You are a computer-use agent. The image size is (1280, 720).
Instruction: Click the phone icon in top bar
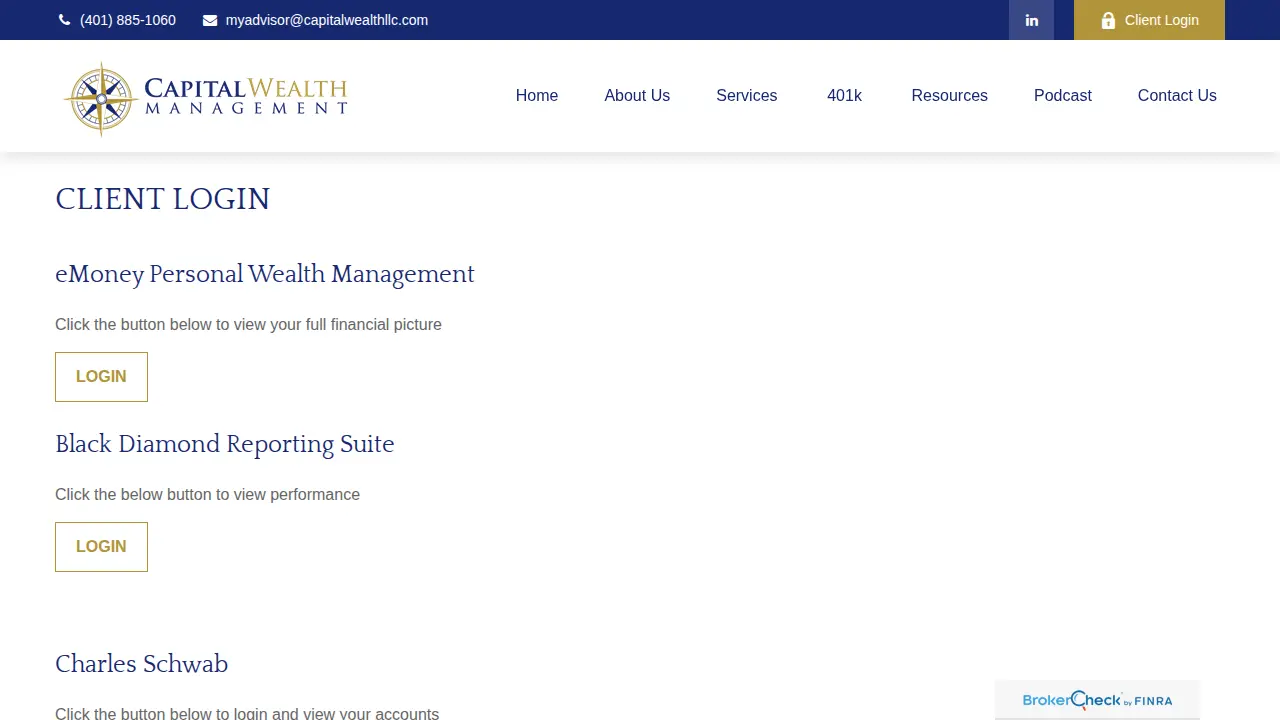click(65, 20)
